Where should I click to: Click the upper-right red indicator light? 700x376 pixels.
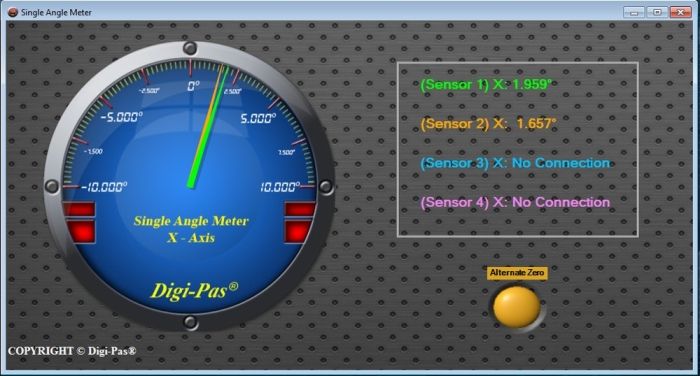[x=300, y=209]
